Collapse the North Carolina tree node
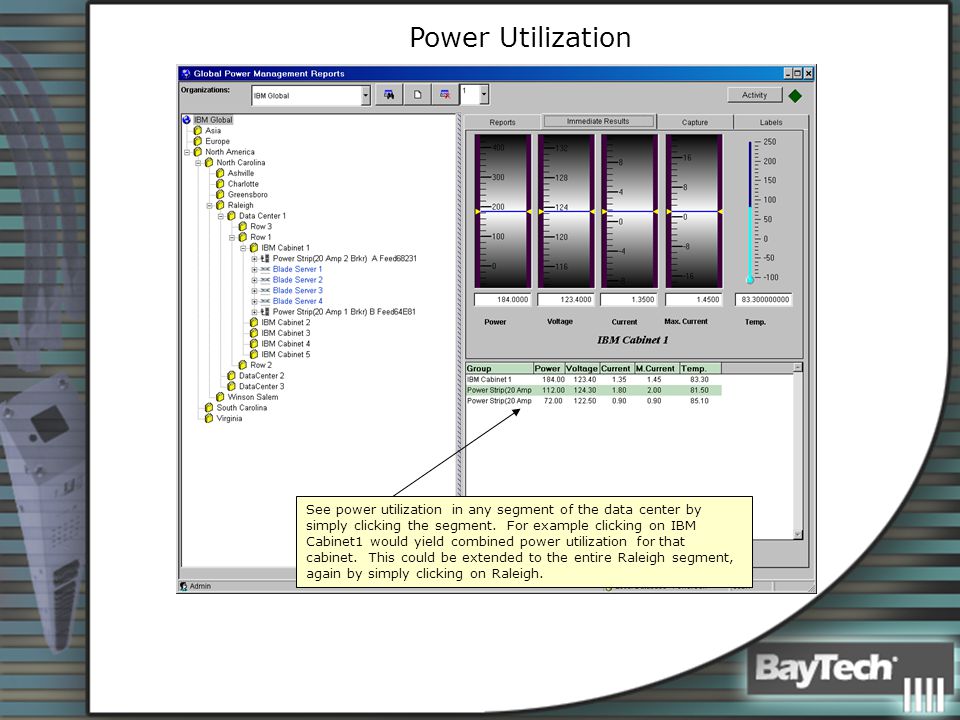This screenshot has width=960, height=720. pos(198,163)
